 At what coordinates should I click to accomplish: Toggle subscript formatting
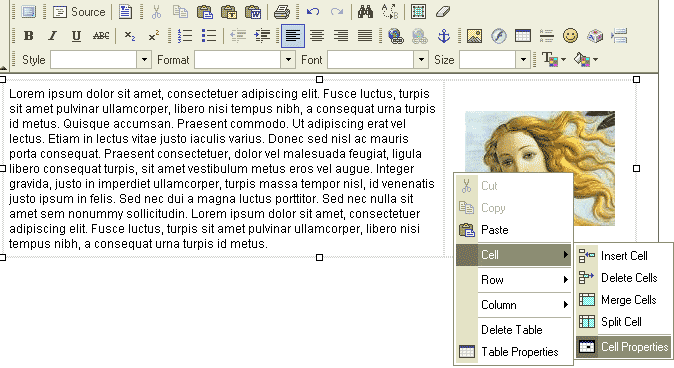[129, 36]
